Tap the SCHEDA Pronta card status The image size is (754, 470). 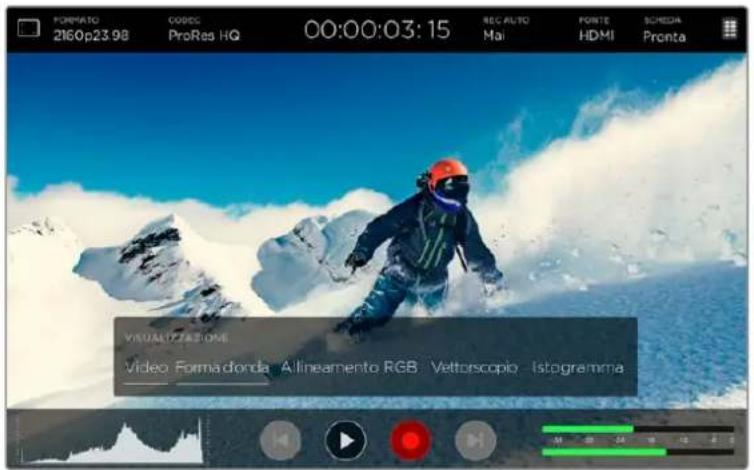coord(664,29)
